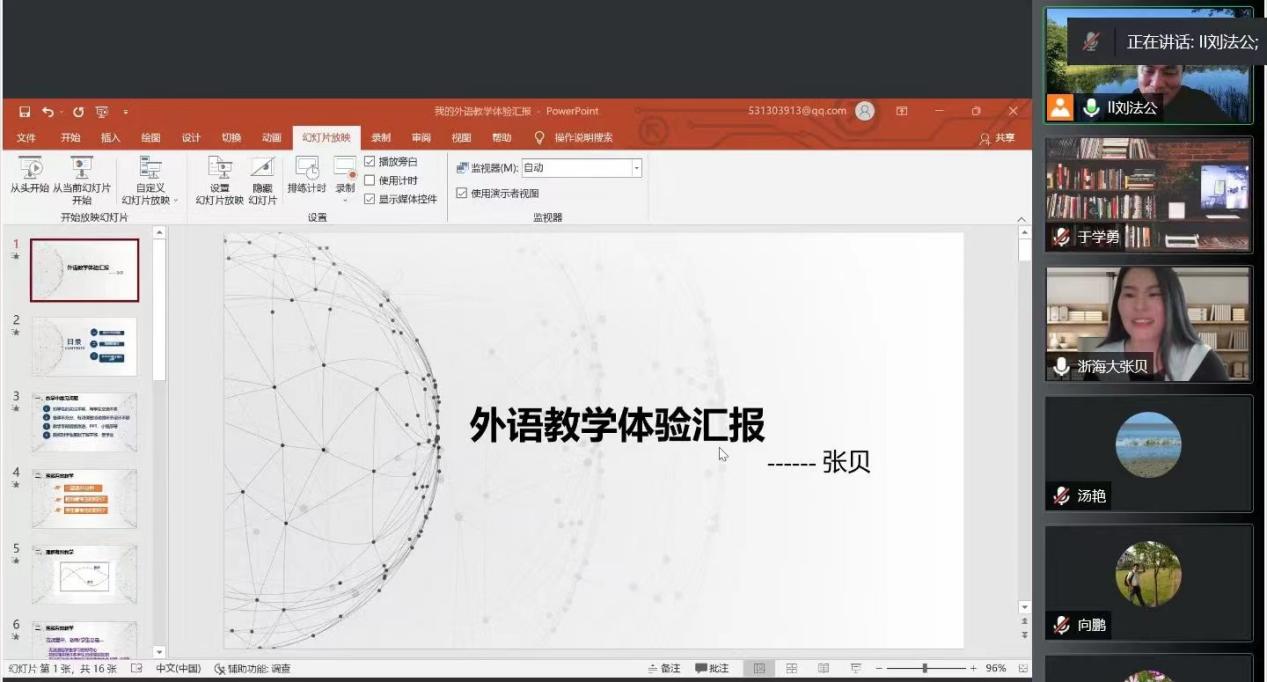1267x682 pixels.
Task: Open 备注 notes in the status bar
Action: click(x=664, y=668)
